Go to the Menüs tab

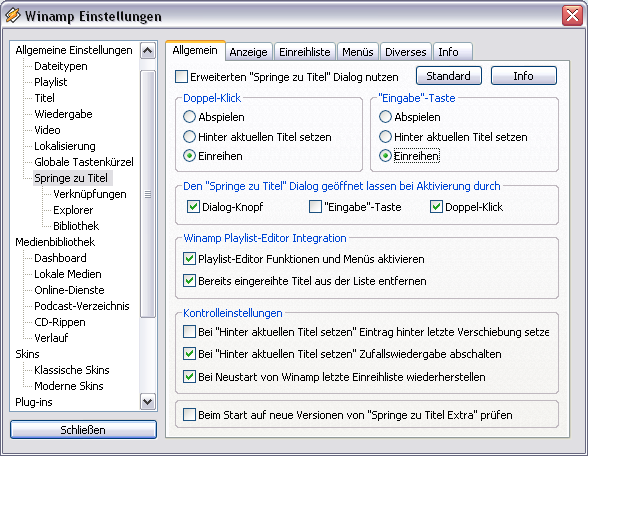tap(358, 52)
